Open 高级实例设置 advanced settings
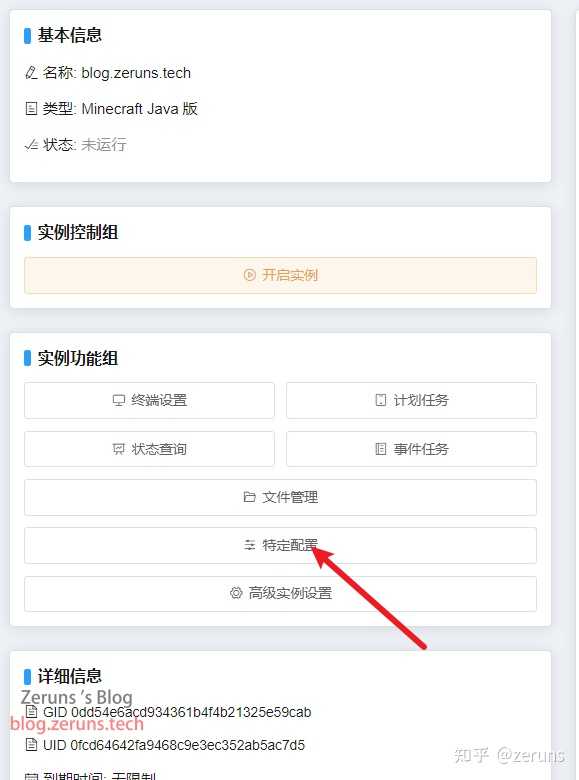The image size is (579, 780). coord(281,593)
